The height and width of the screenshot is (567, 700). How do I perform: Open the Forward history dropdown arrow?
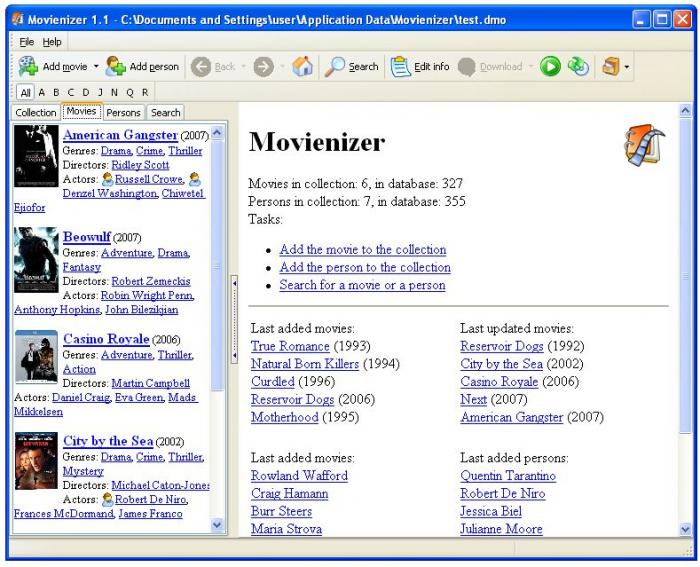[x=283, y=67]
